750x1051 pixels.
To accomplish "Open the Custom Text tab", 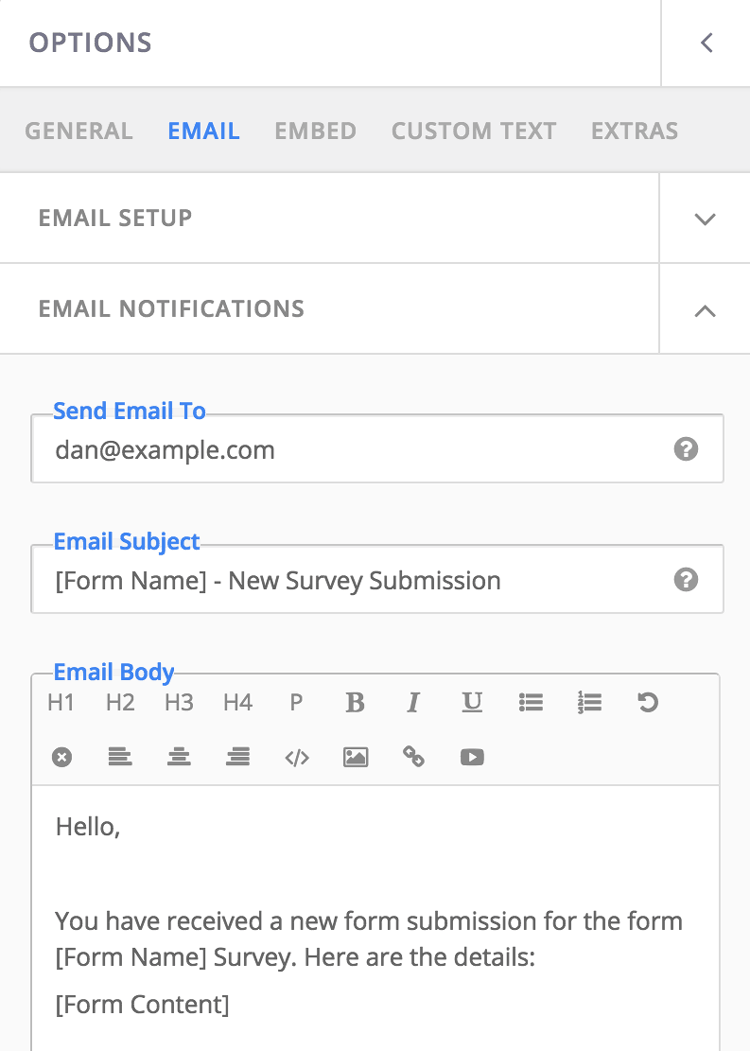I will pos(474,131).
